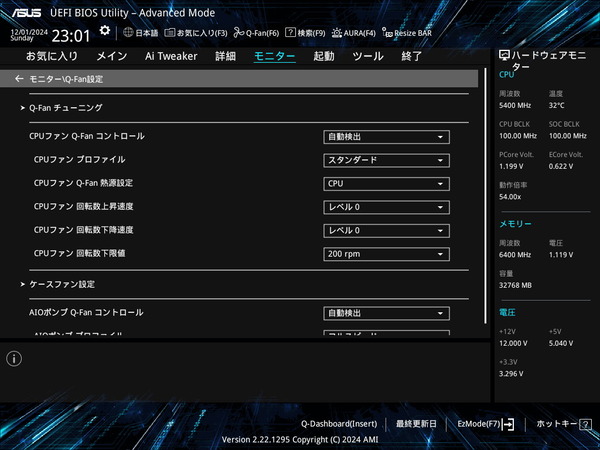This screenshot has height=450, width=600.
Task: Click the settings gear icon beside the clock
Action: 105,32
